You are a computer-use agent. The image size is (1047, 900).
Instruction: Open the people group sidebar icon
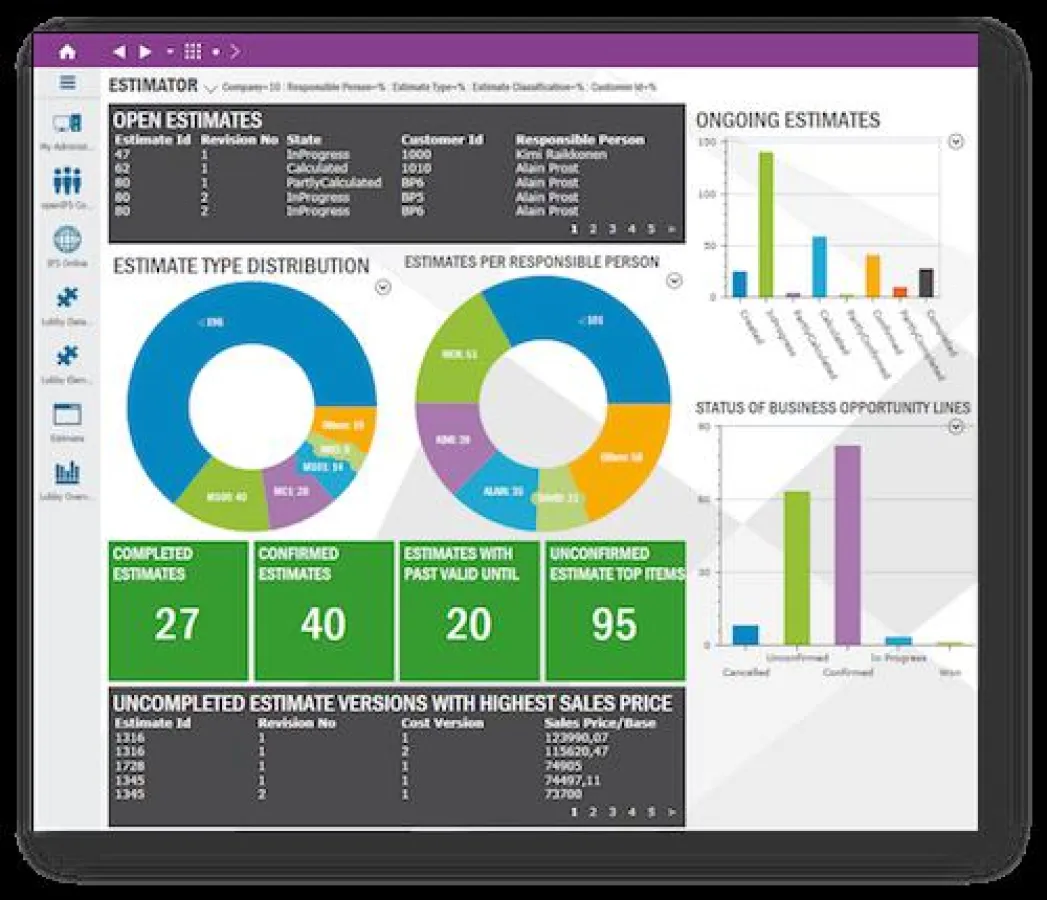(x=68, y=183)
